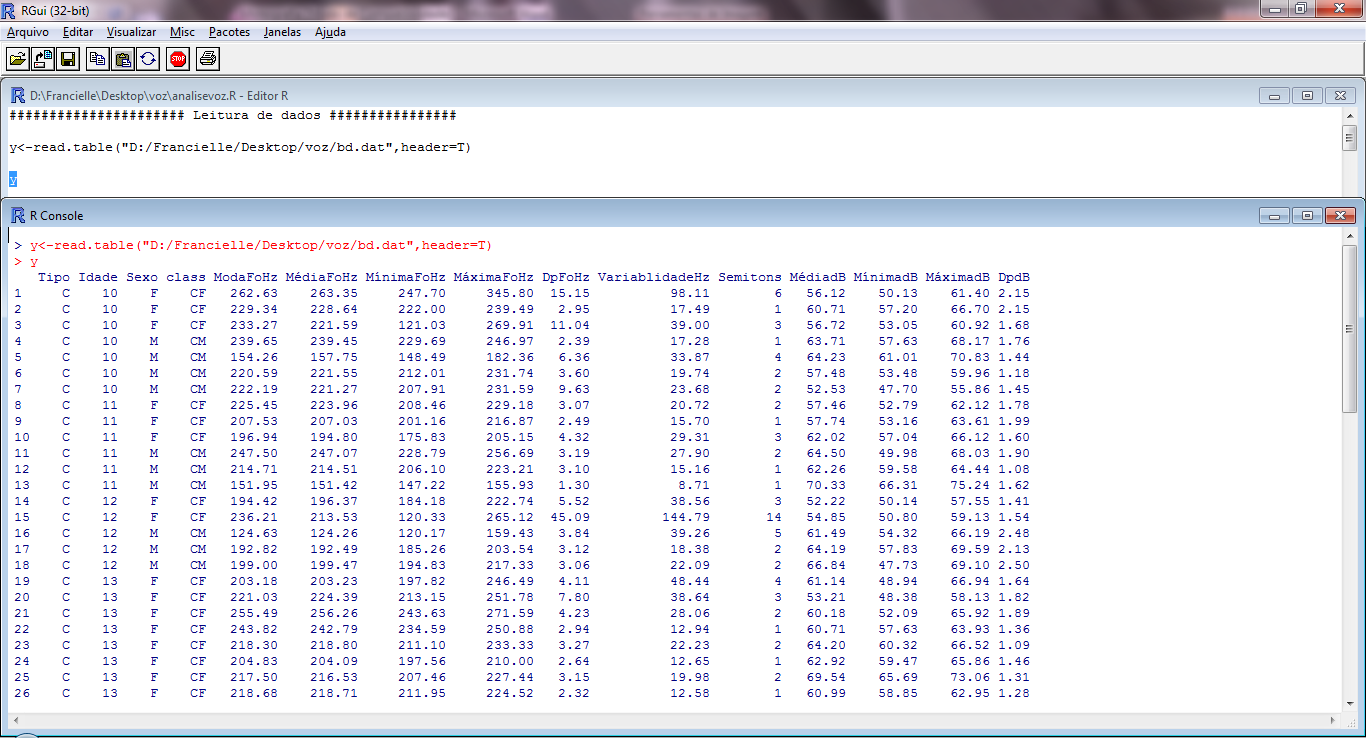Screen dimensions: 1366x738
Task: Click the Editor window scrollbar thumb
Action: click(x=1349, y=138)
